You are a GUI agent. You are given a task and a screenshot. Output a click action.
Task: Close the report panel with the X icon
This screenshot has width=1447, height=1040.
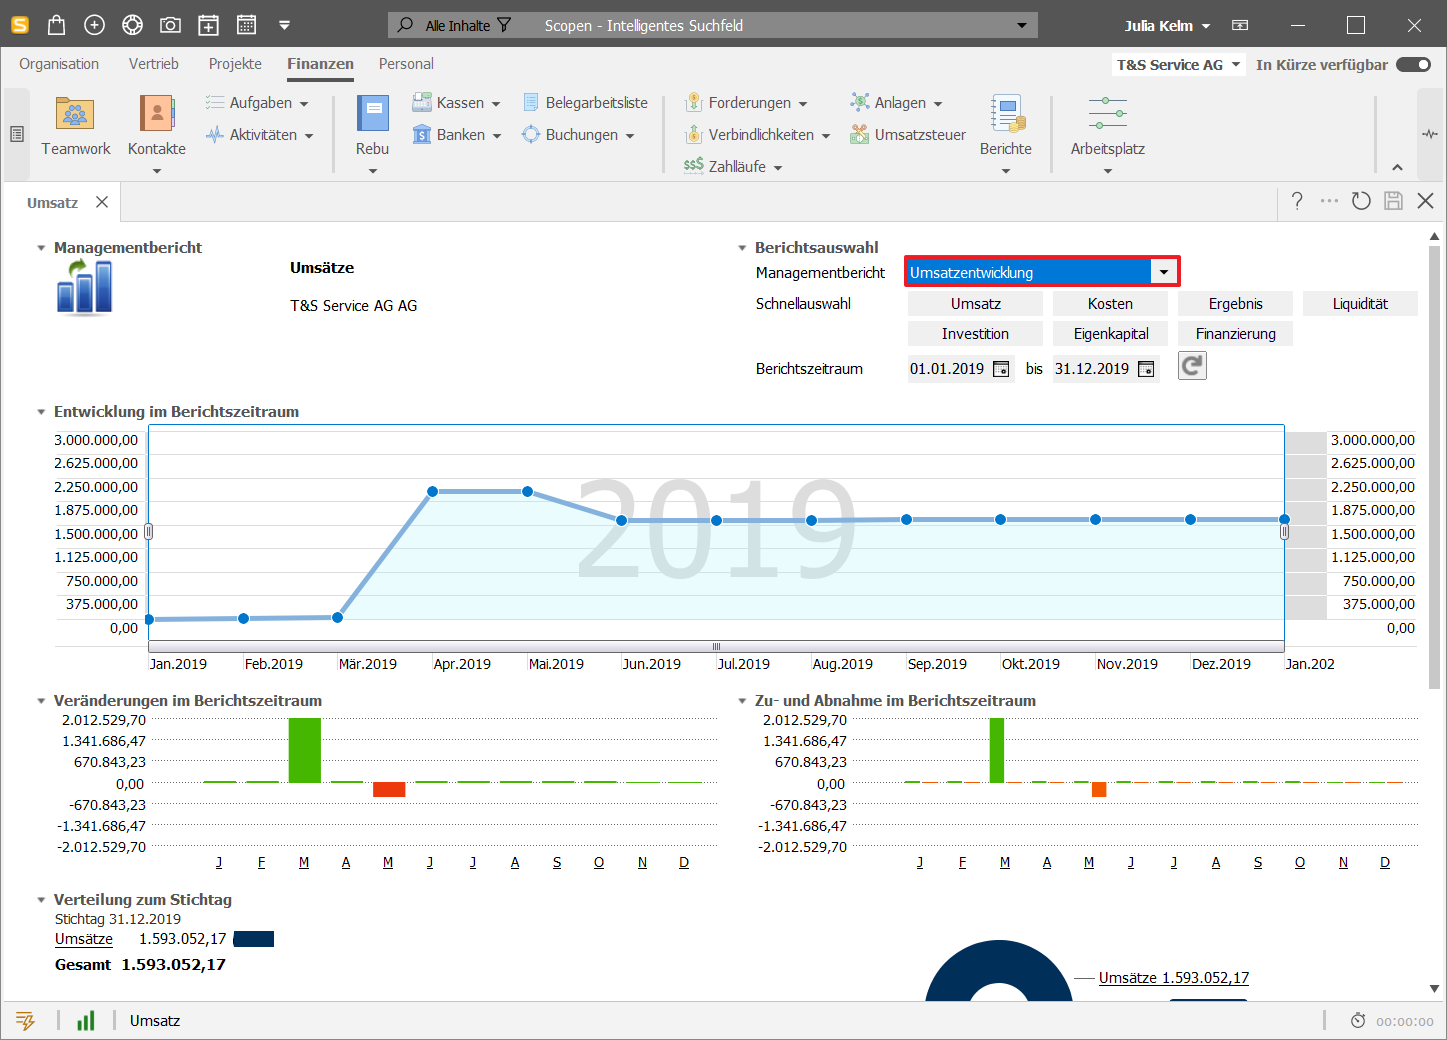click(x=1425, y=201)
